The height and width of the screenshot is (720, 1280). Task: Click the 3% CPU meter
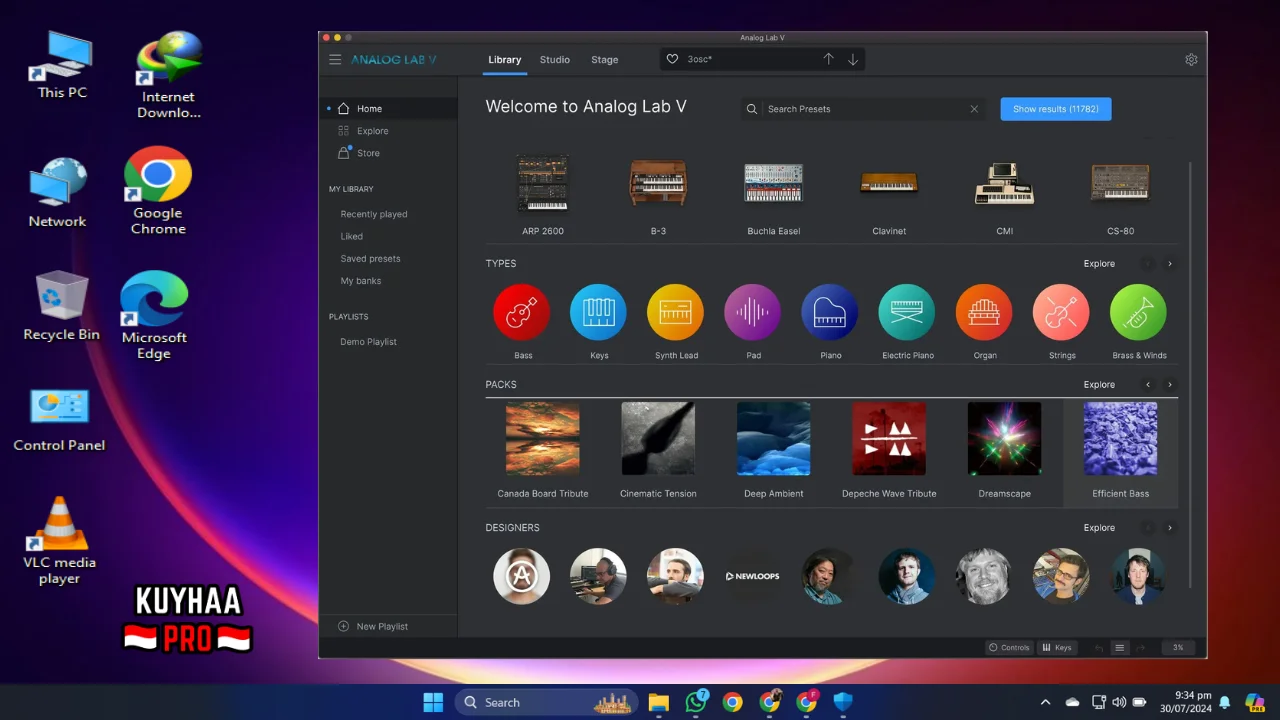[1178, 648]
